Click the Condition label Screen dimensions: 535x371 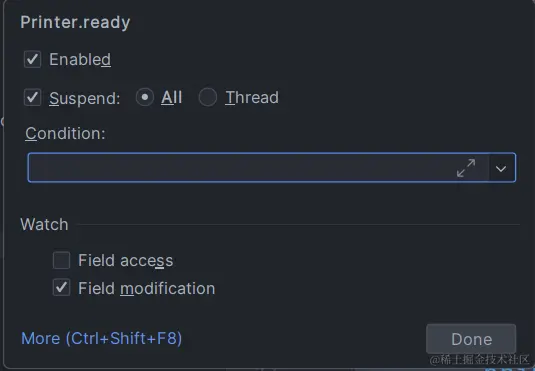pyautogui.click(x=65, y=133)
